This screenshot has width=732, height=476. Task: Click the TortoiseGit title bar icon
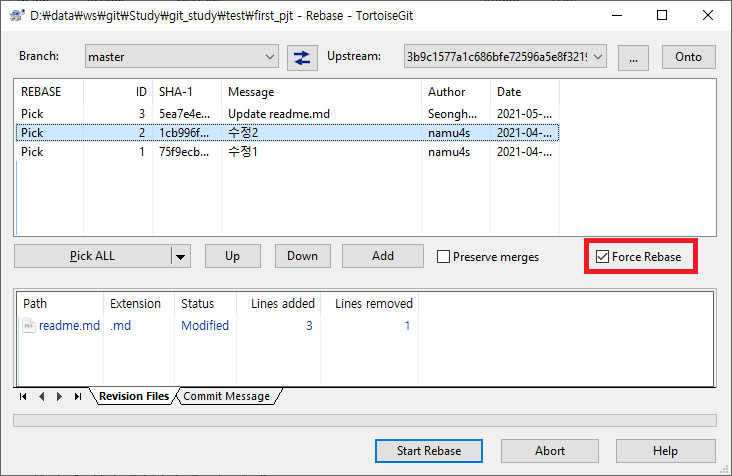click(x=14, y=16)
